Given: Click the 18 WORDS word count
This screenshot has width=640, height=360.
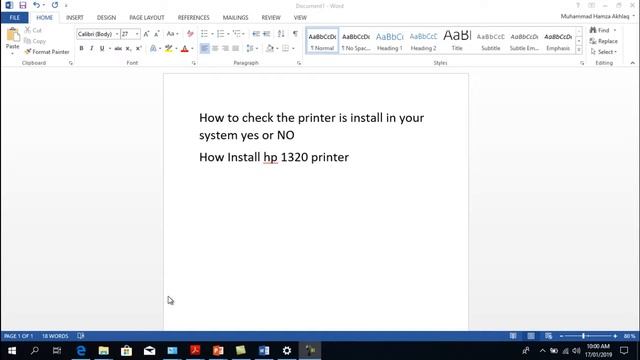Looking at the screenshot, I should pos(55,336).
